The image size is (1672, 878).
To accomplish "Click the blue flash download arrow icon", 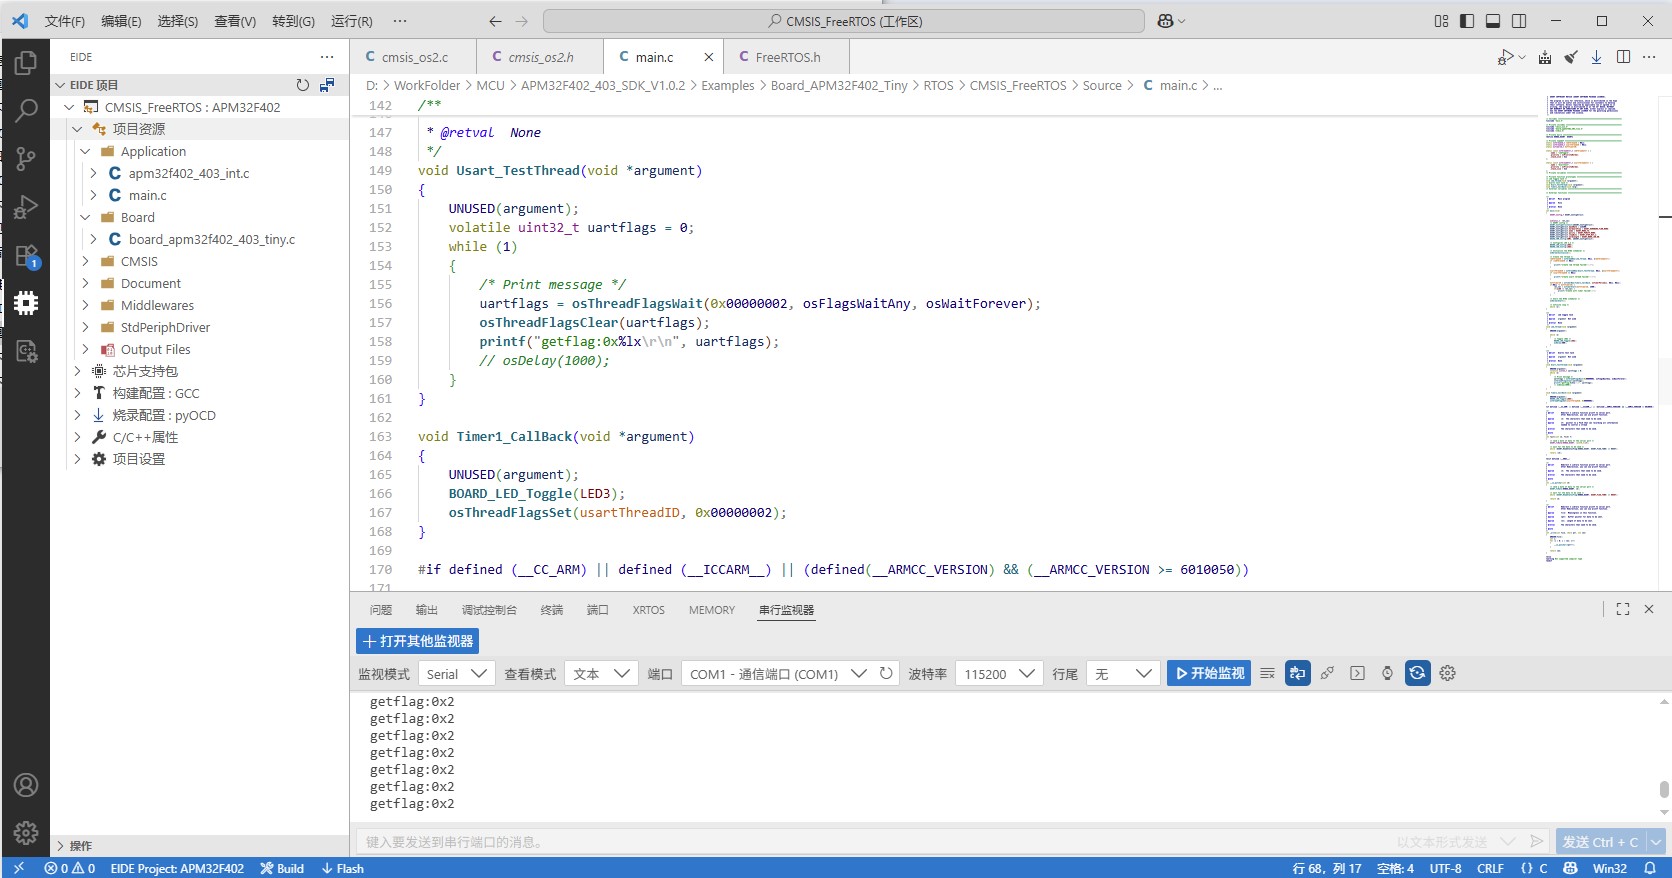I will pyautogui.click(x=1597, y=57).
